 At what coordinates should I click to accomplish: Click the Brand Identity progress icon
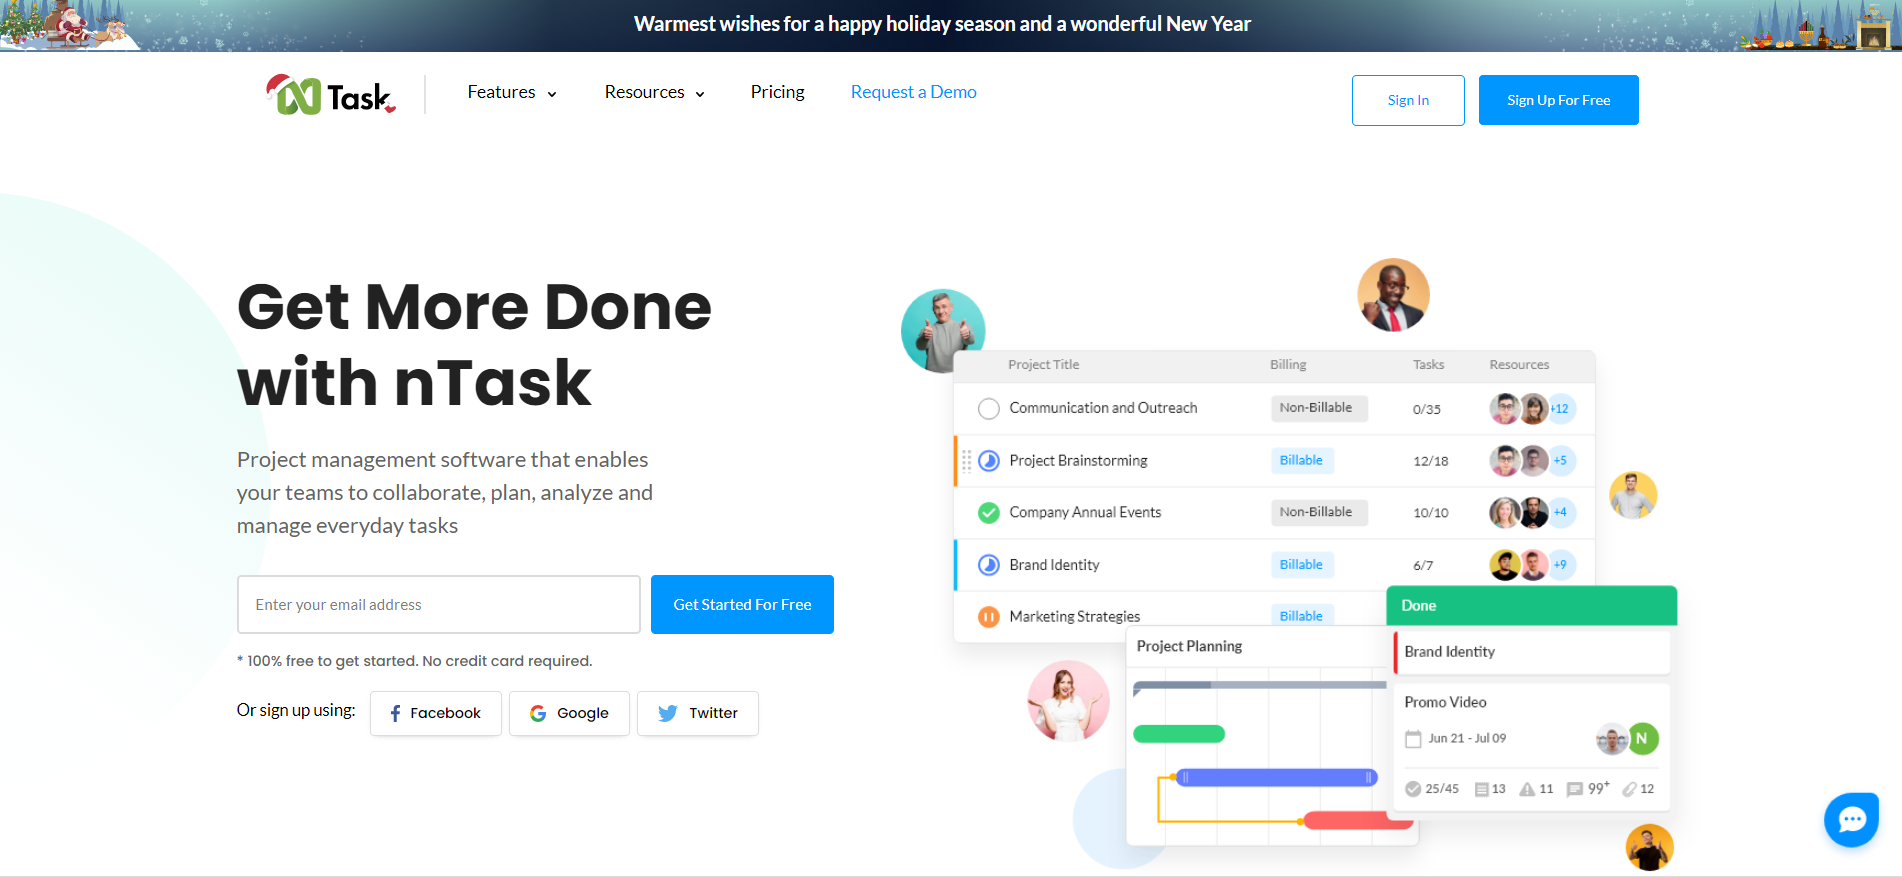(x=989, y=565)
